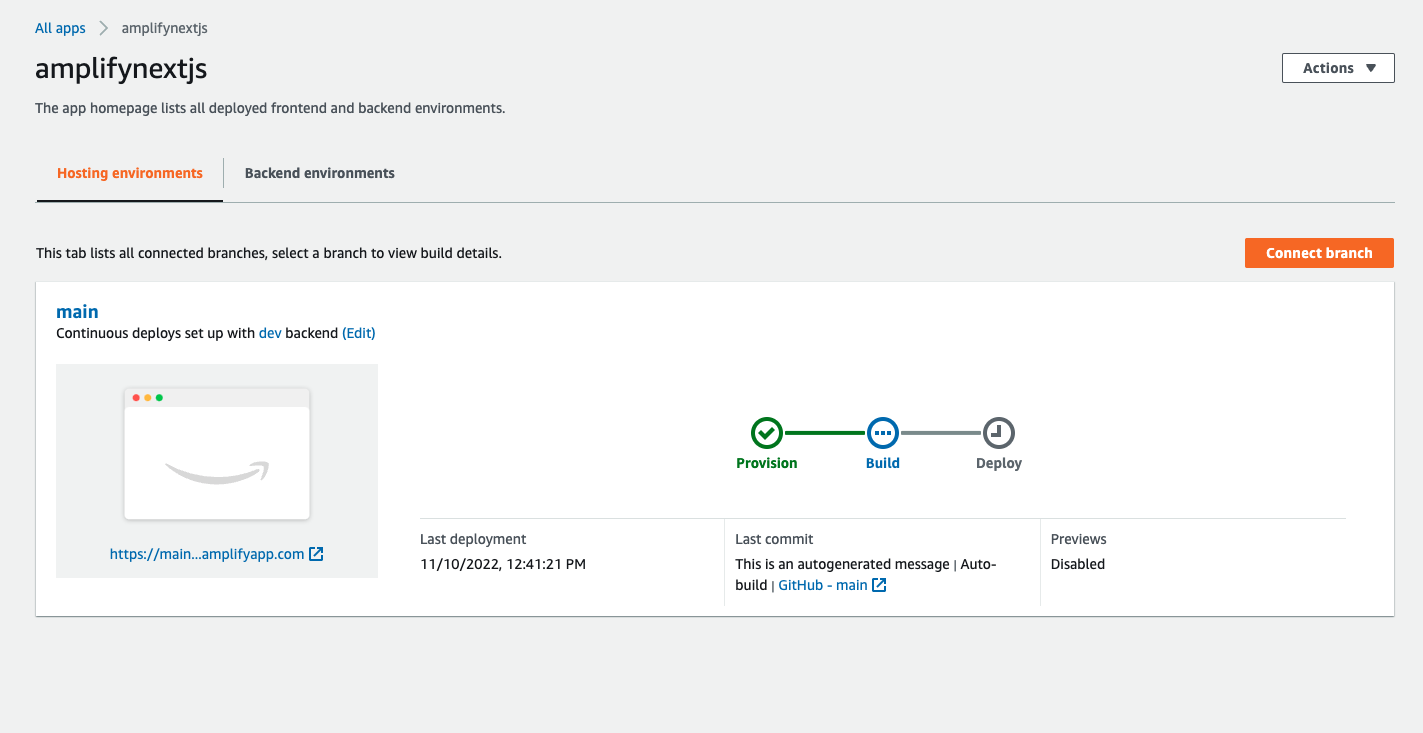The width and height of the screenshot is (1423, 733).
Task: Click the amplifynextjs breadcrumb text
Action: point(165,28)
